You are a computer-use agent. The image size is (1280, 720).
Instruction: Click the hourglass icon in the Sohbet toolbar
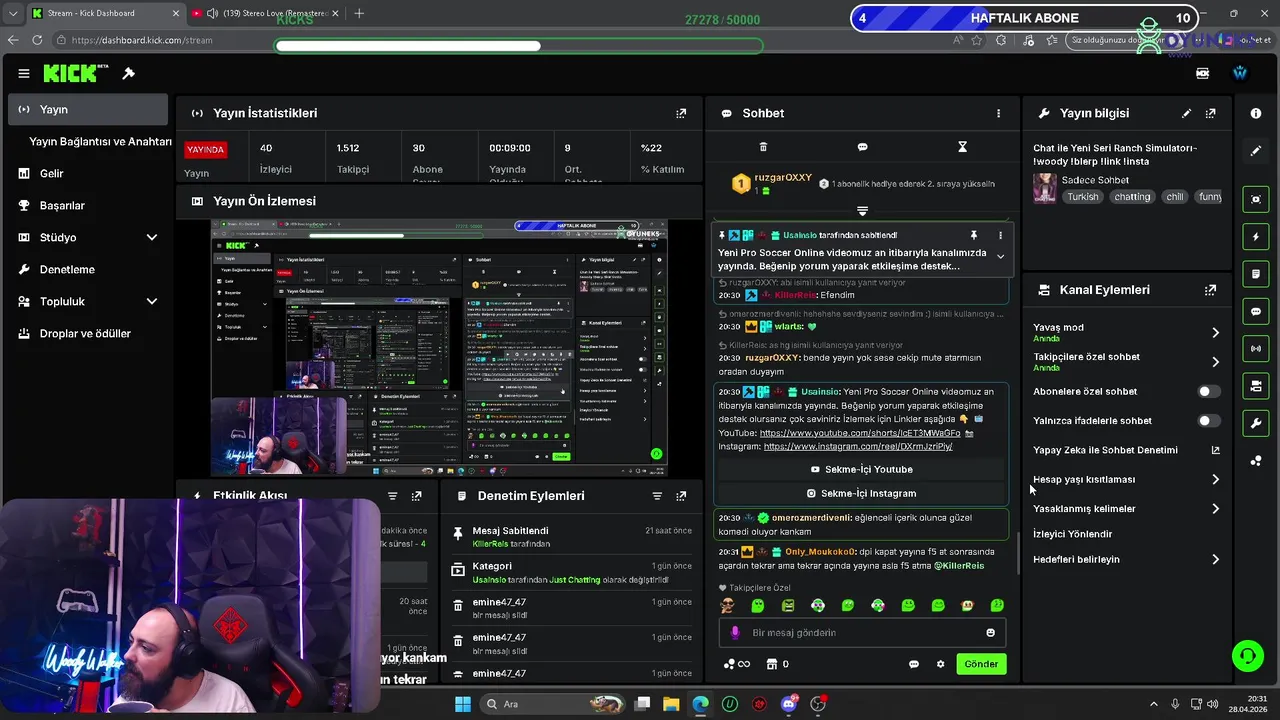click(962, 147)
